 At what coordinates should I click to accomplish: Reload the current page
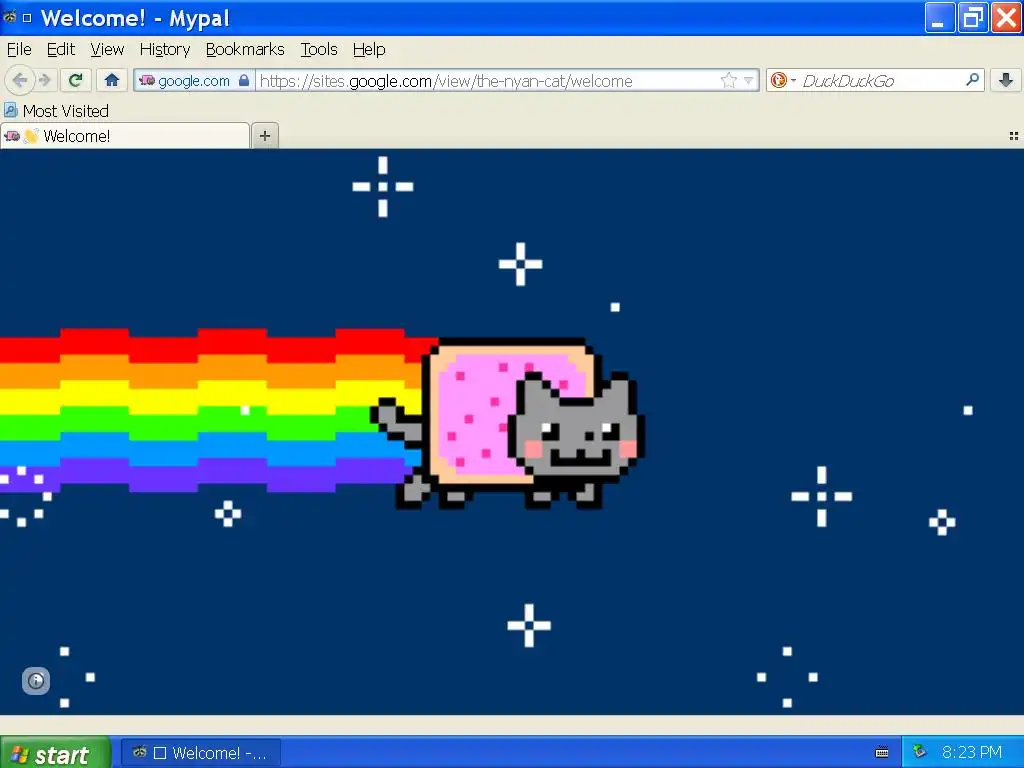(76, 80)
